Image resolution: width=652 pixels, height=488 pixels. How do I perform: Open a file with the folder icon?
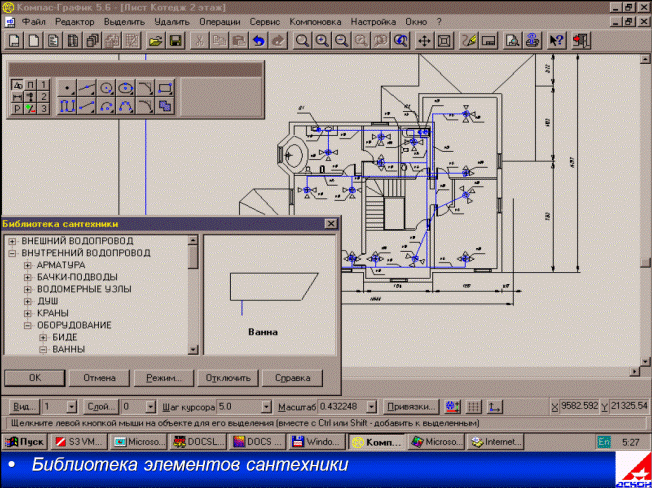click(156, 41)
